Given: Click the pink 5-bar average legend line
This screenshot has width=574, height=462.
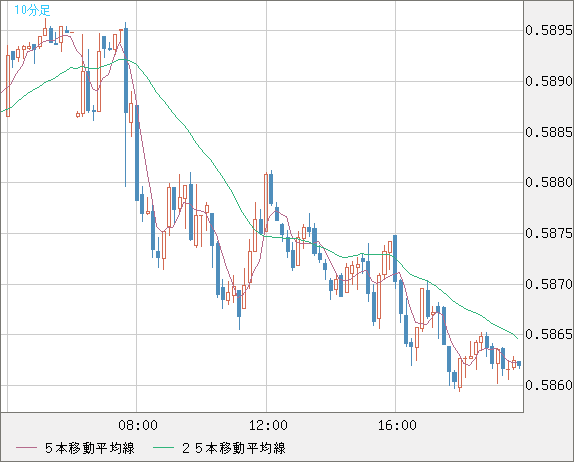Looking at the screenshot, I should tap(26, 448).
